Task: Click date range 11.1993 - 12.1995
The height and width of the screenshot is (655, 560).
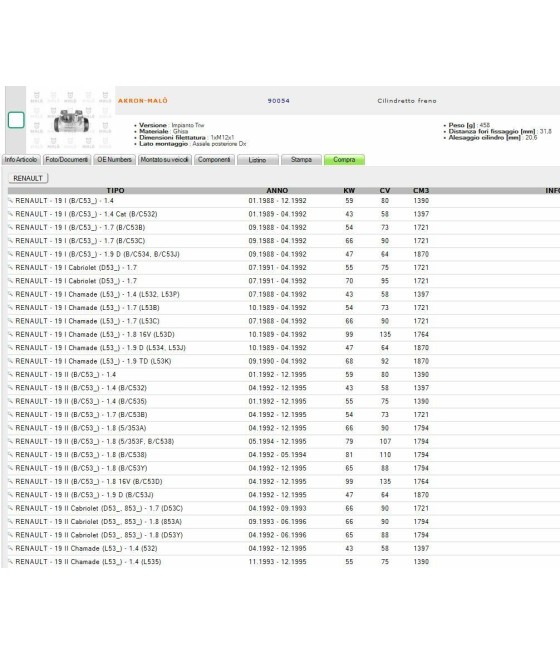Action: 277,561
